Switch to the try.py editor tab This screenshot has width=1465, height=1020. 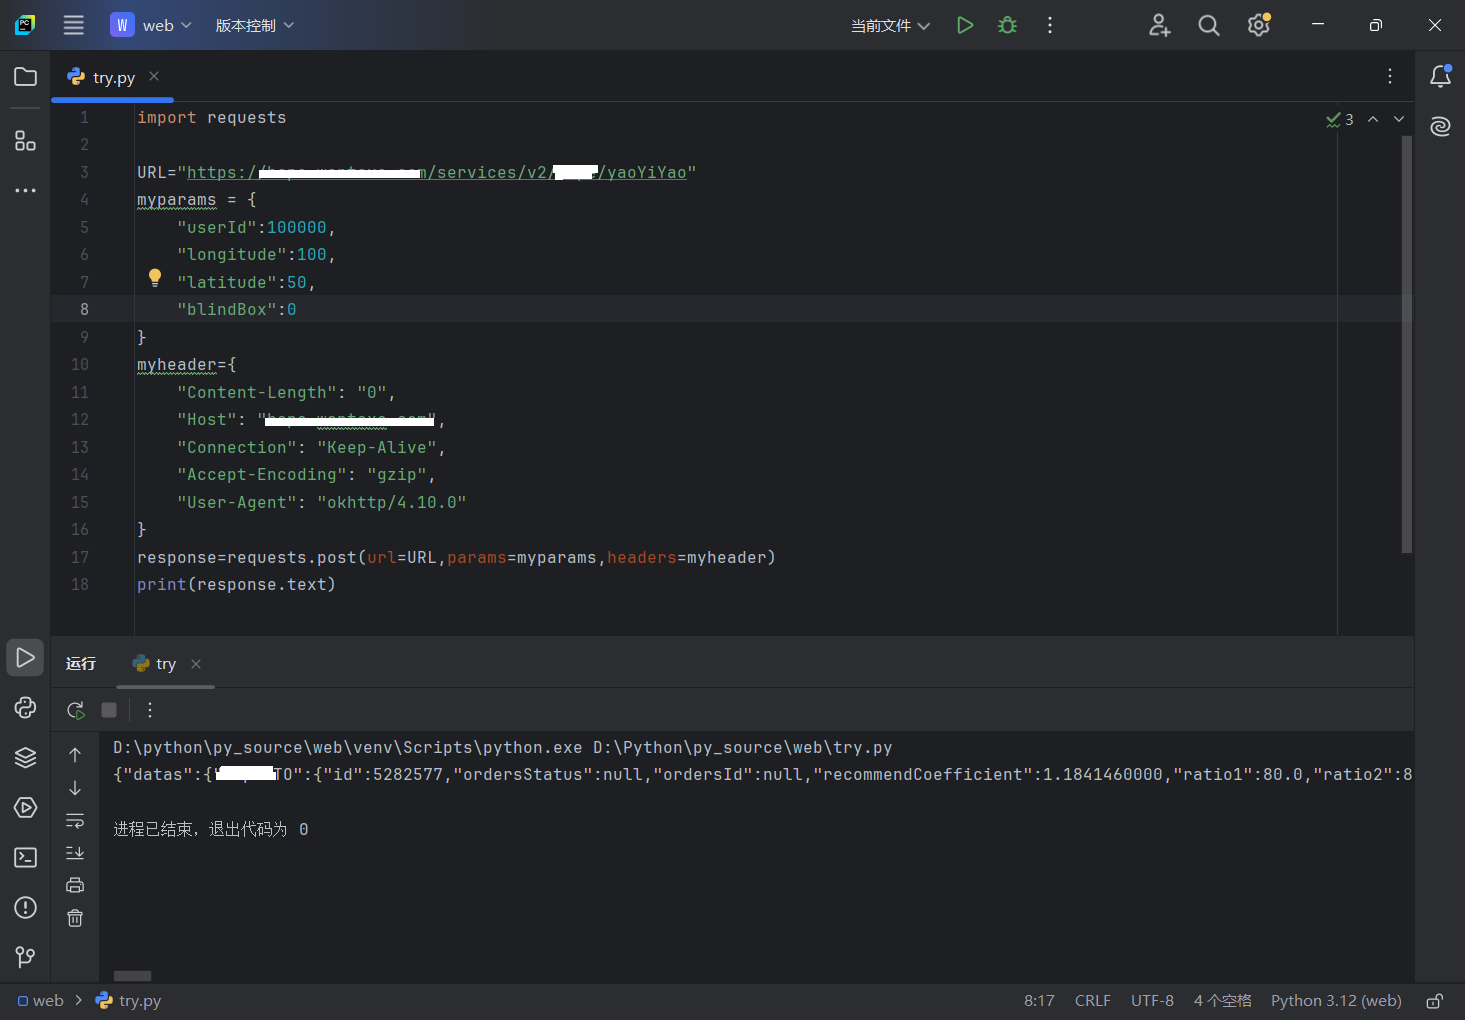[113, 77]
